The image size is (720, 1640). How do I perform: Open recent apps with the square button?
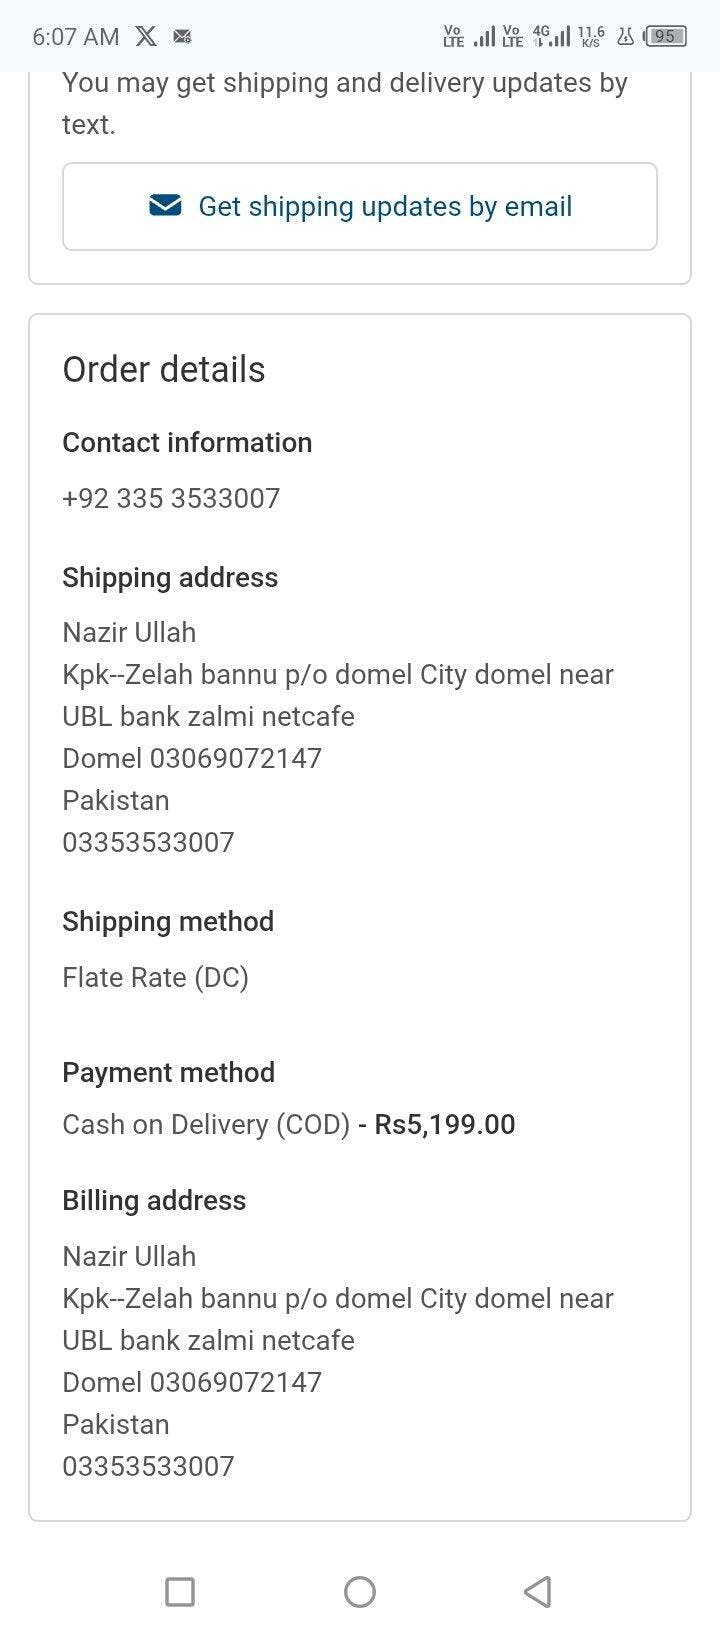pyautogui.click(x=180, y=1591)
